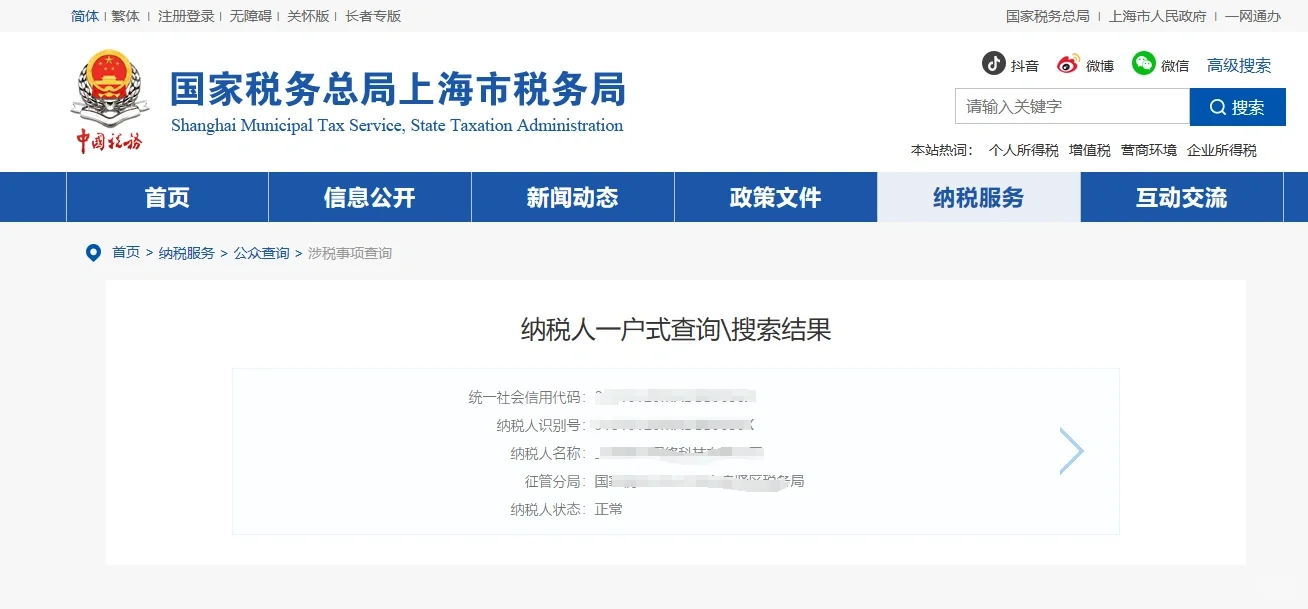Expand taxpayer result via right chevron arrow
The width and height of the screenshot is (1308, 609).
tap(1072, 451)
